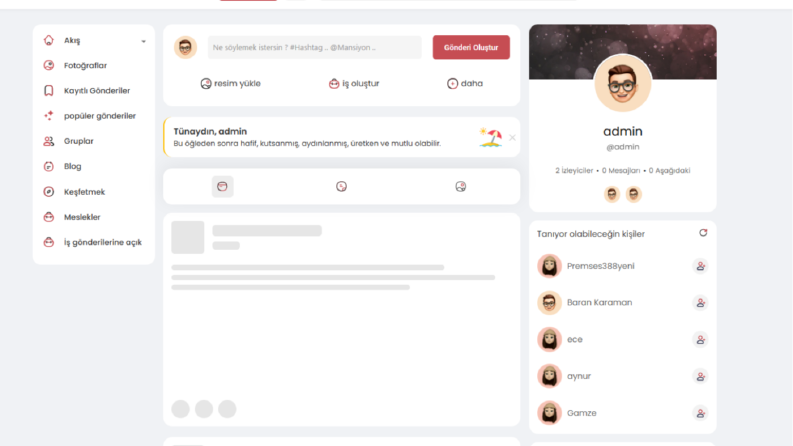Click the add-user icon beside ece

pos(700,340)
